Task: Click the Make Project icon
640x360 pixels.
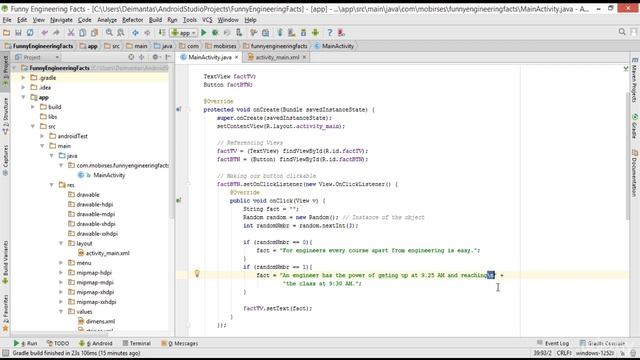Action: pos(162,33)
